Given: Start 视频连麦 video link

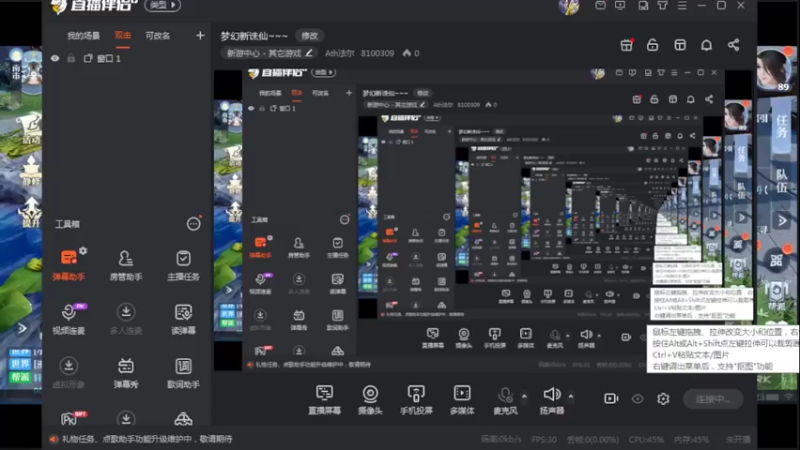Looking at the screenshot, I should pos(68,319).
